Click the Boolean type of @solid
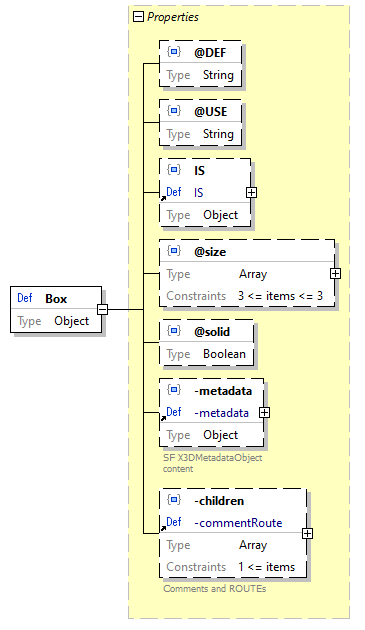This screenshot has height=630, width=365. click(x=224, y=354)
